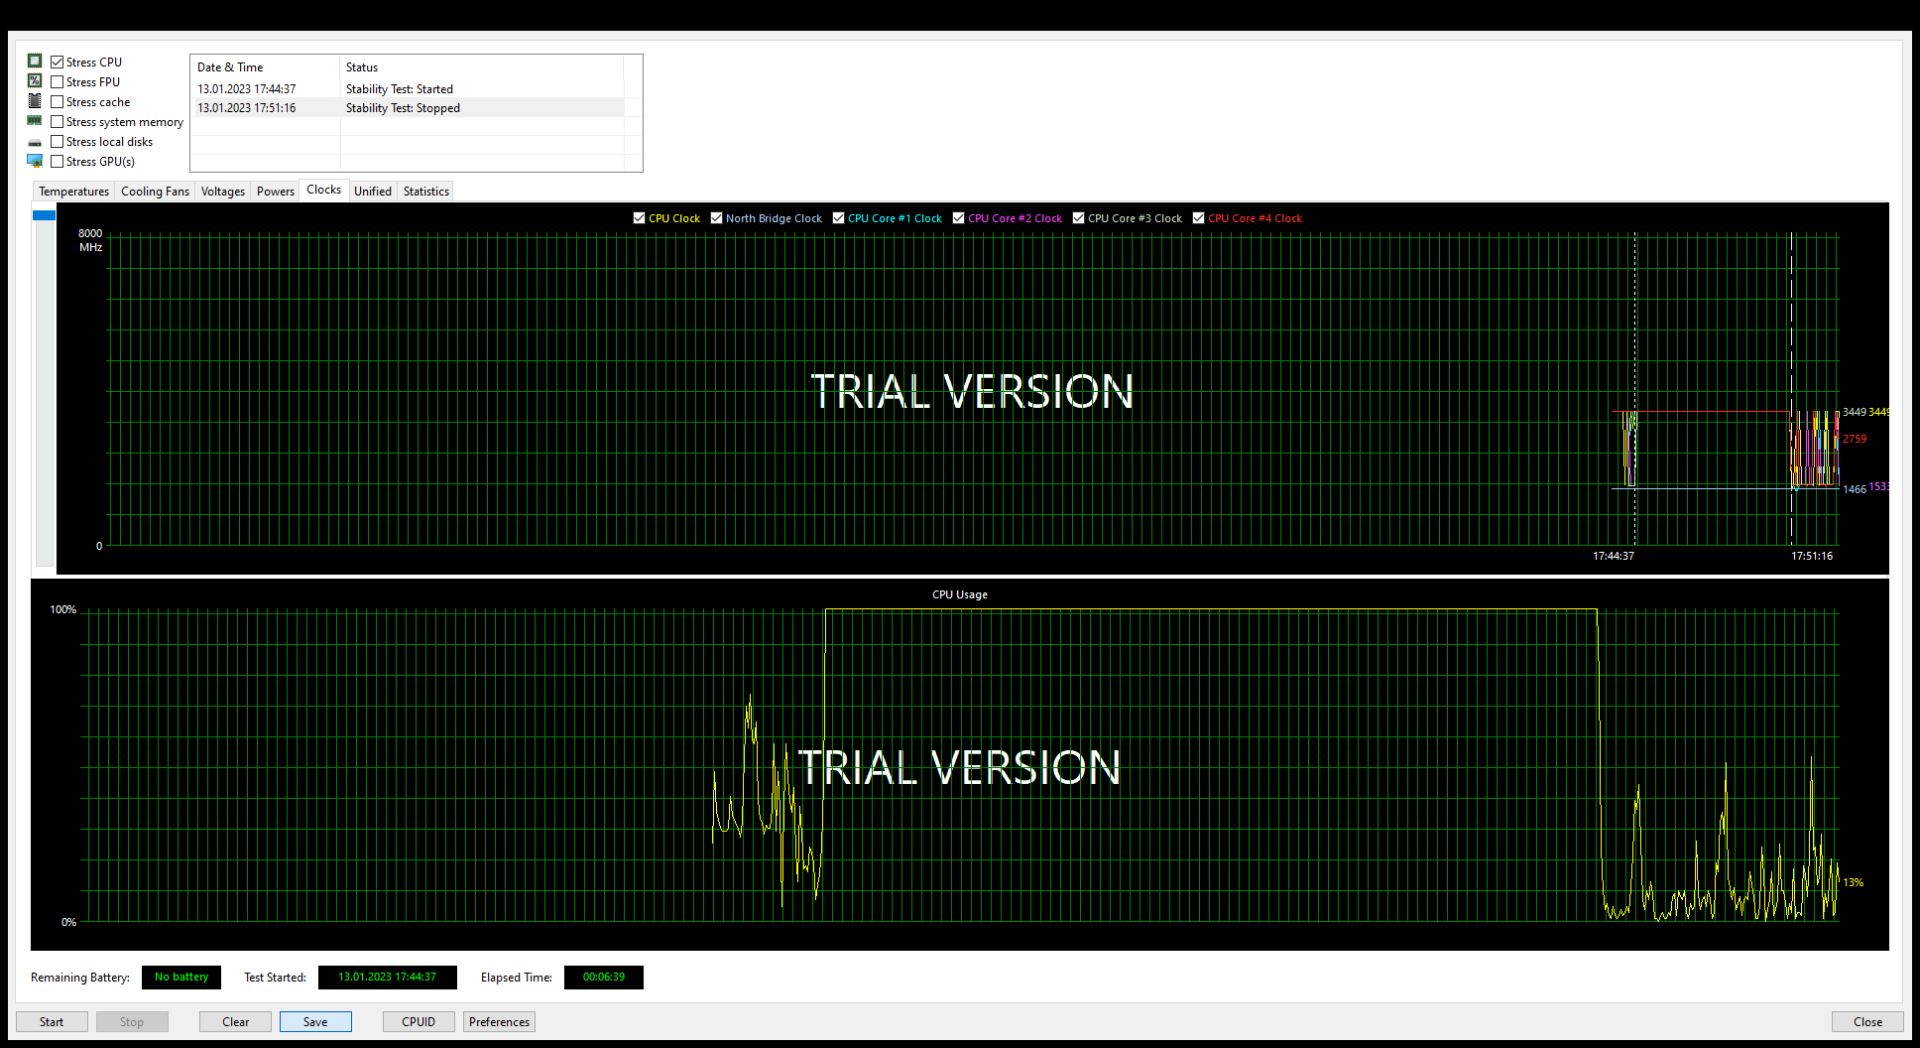This screenshot has height=1048, width=1920.
Task: Uncheck the Stress CPU checkbox
Action: (x=57, y=62)
